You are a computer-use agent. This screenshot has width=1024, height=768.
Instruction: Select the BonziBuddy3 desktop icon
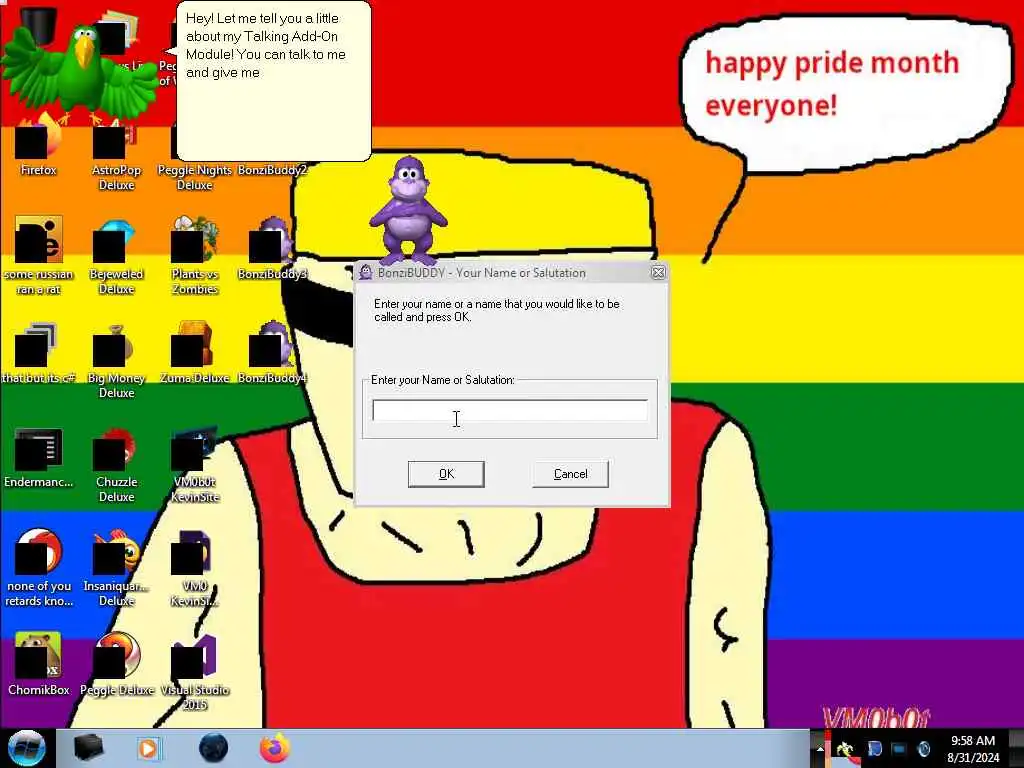(272, 249)
